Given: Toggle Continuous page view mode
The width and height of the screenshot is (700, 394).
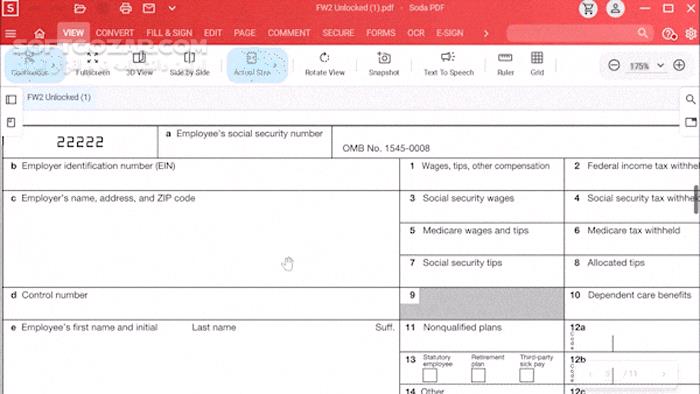Looking at the screenshot, I should click(29, 65).
